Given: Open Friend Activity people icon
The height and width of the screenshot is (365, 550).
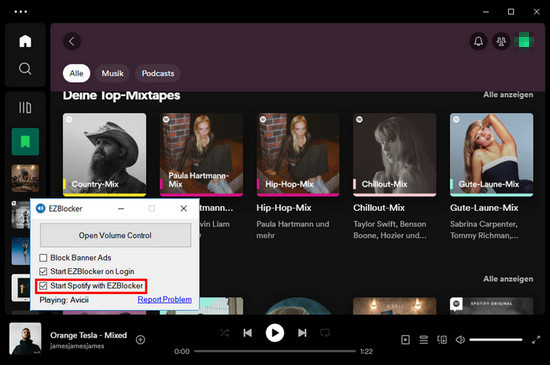Looking at the screenshot, I should [501, 41].
